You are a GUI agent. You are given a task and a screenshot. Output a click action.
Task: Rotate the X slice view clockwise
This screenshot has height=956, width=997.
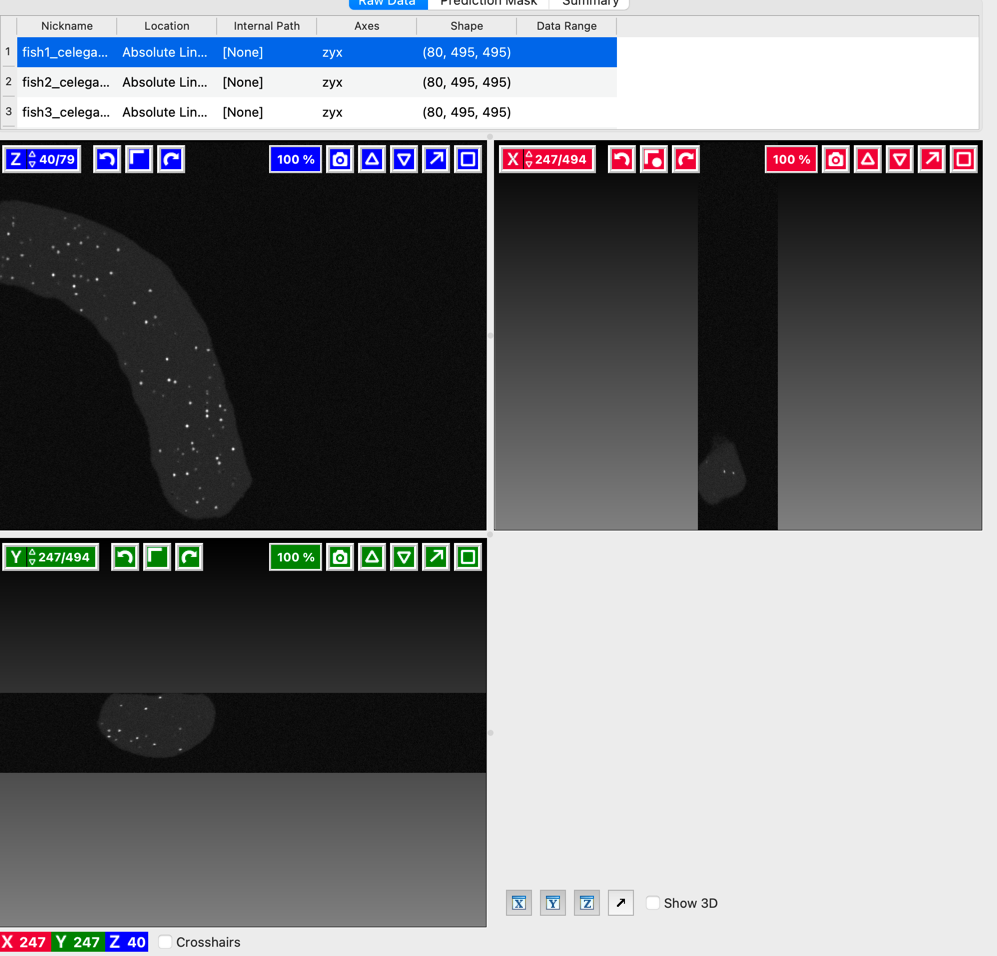684,158
